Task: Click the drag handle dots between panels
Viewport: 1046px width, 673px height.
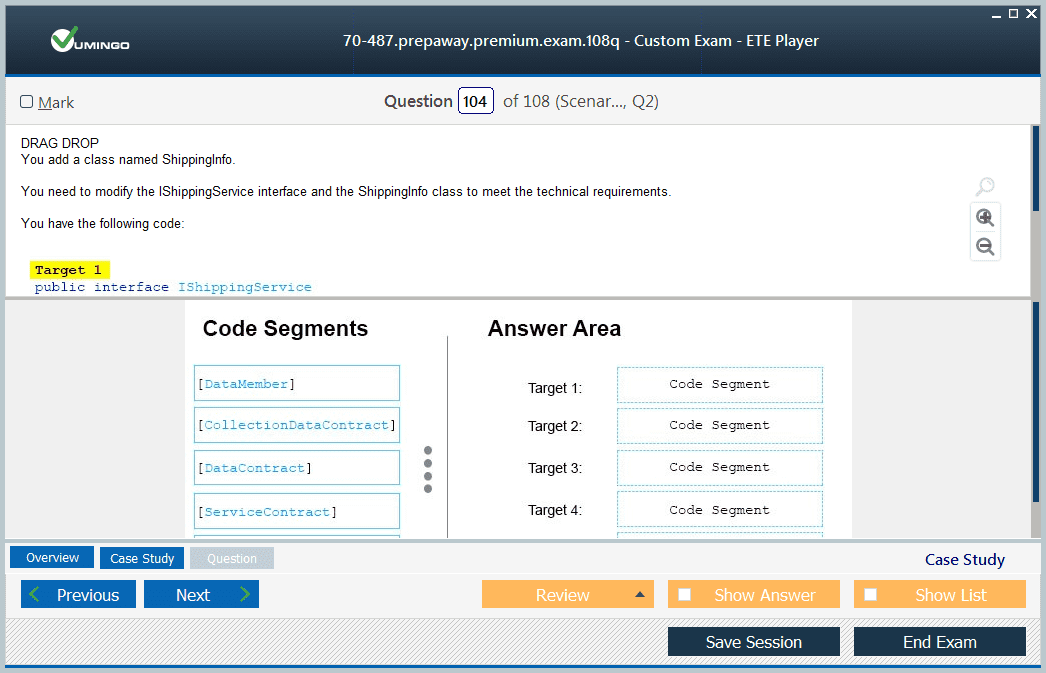Action: (428, 470)
